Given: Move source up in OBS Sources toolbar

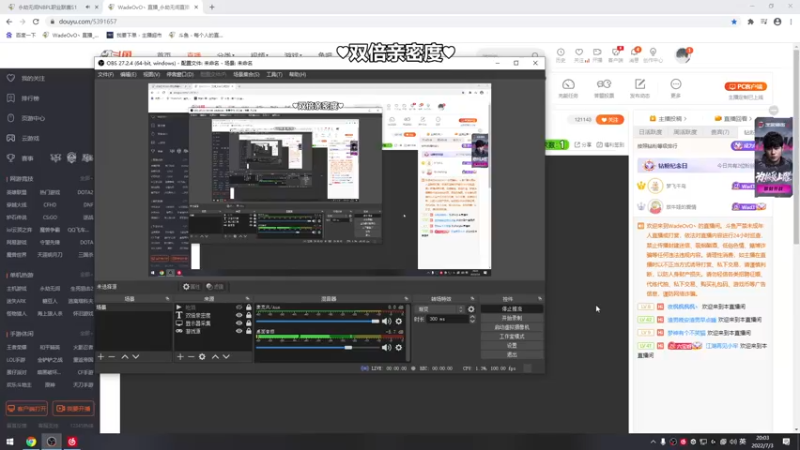Looking at the screenshot, I should click(x=215, y=357).
